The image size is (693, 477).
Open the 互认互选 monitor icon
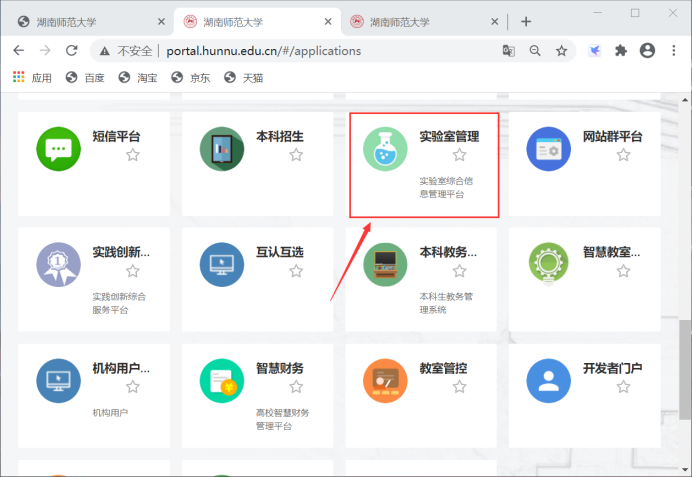221,264
